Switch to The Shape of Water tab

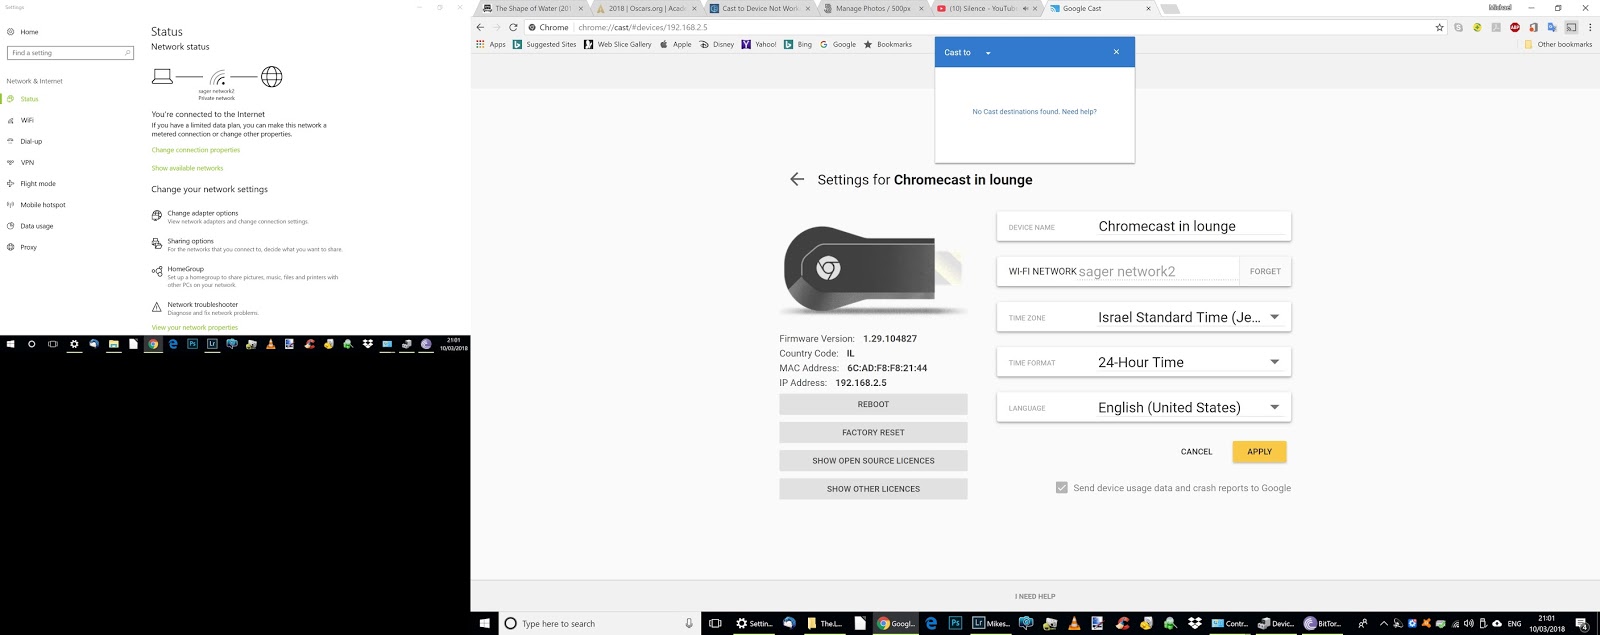(x=531, y=8)
